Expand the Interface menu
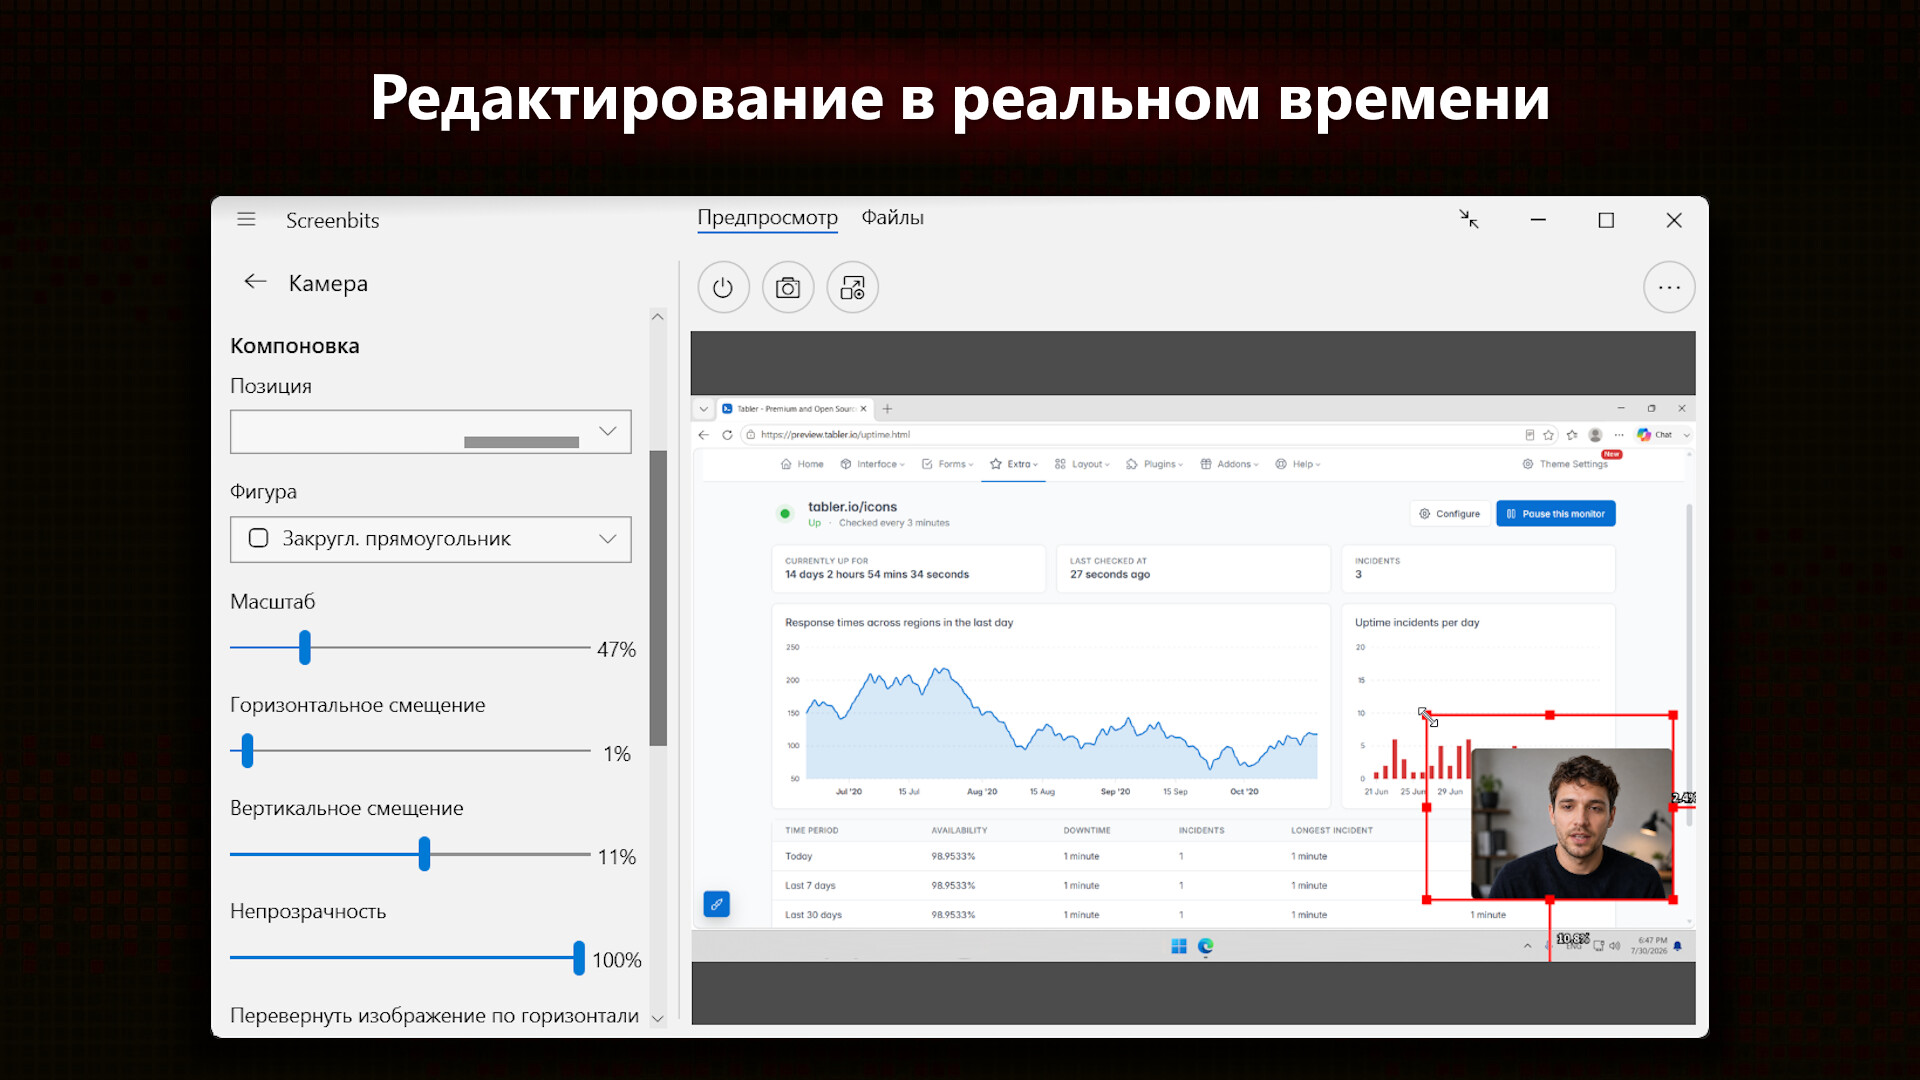This screenshot has height=1080, width=1920. click(x=872, y=464)
